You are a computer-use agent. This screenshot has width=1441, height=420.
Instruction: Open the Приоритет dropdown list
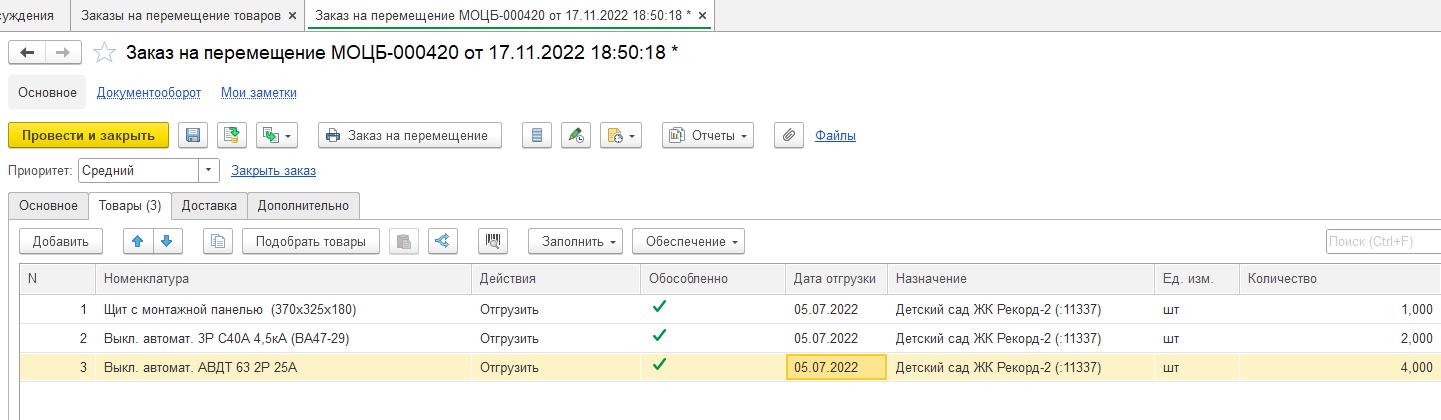point(209,171)
